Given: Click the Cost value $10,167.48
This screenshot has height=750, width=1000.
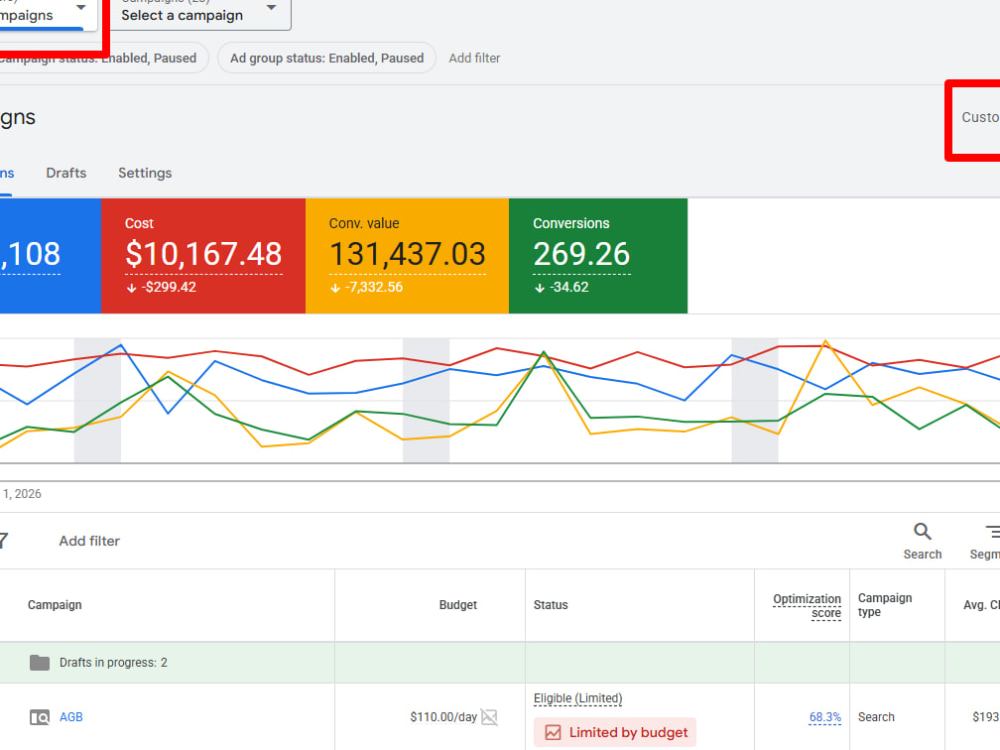Looking at the screenshot, I should [x=203, y=254].
